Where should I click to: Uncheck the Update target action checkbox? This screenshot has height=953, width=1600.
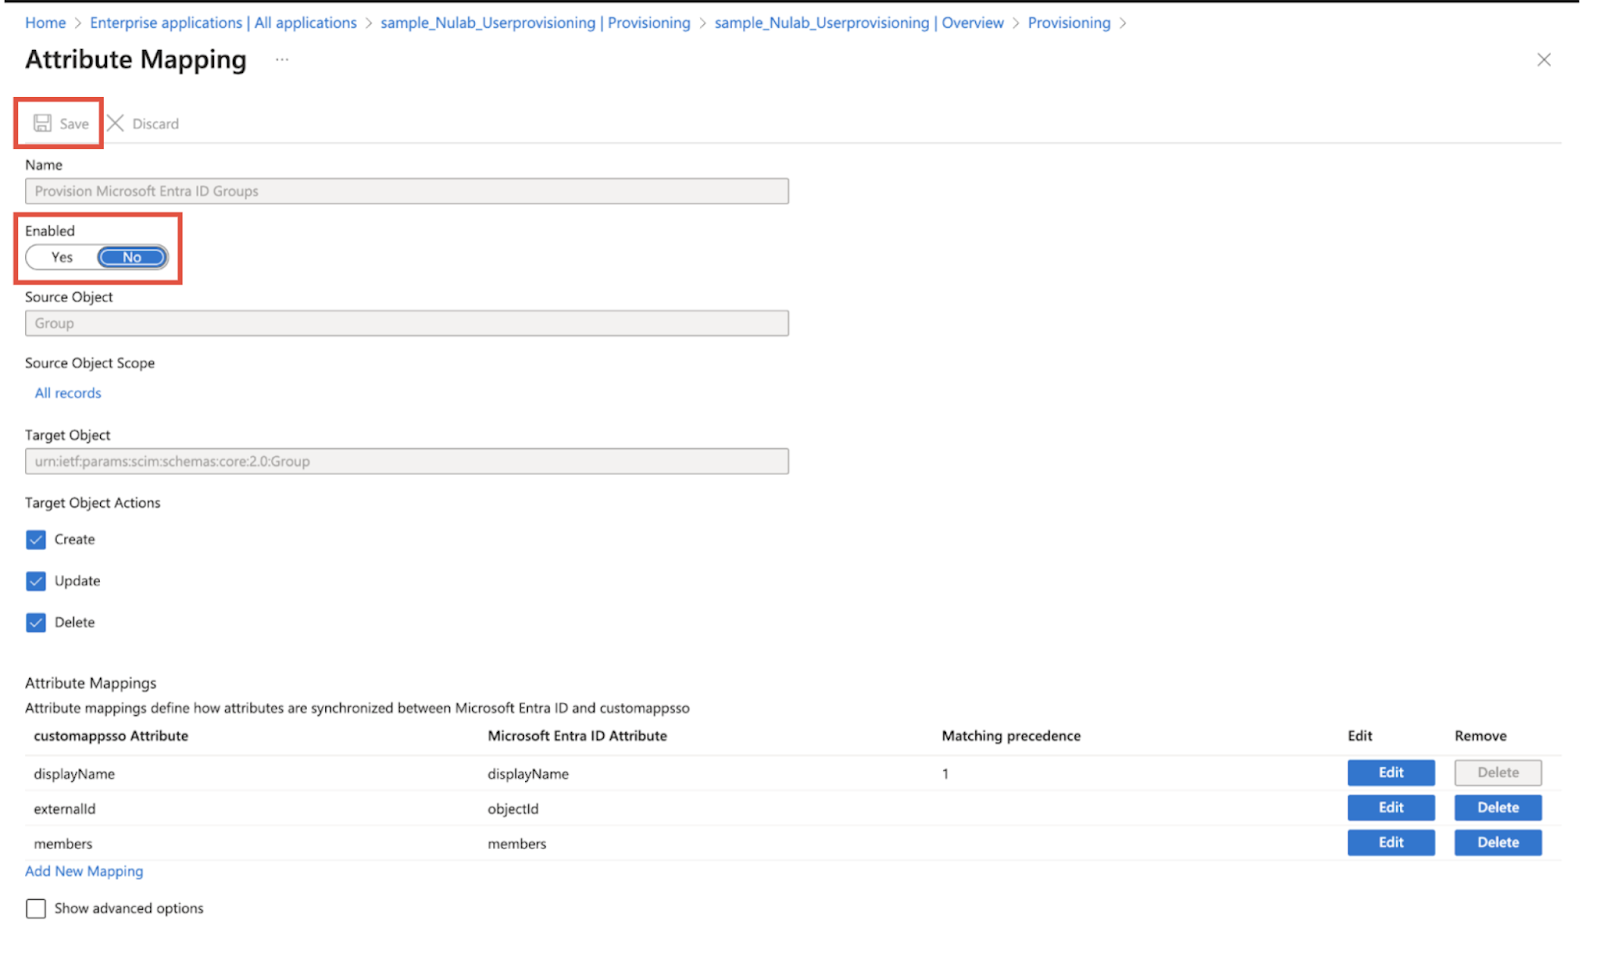[x=36, y=581]
